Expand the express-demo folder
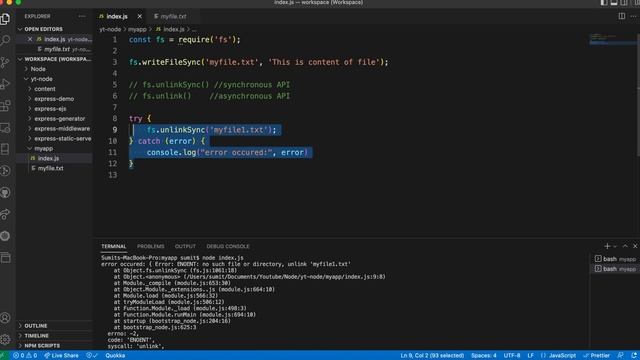 [x=54, y=99]
